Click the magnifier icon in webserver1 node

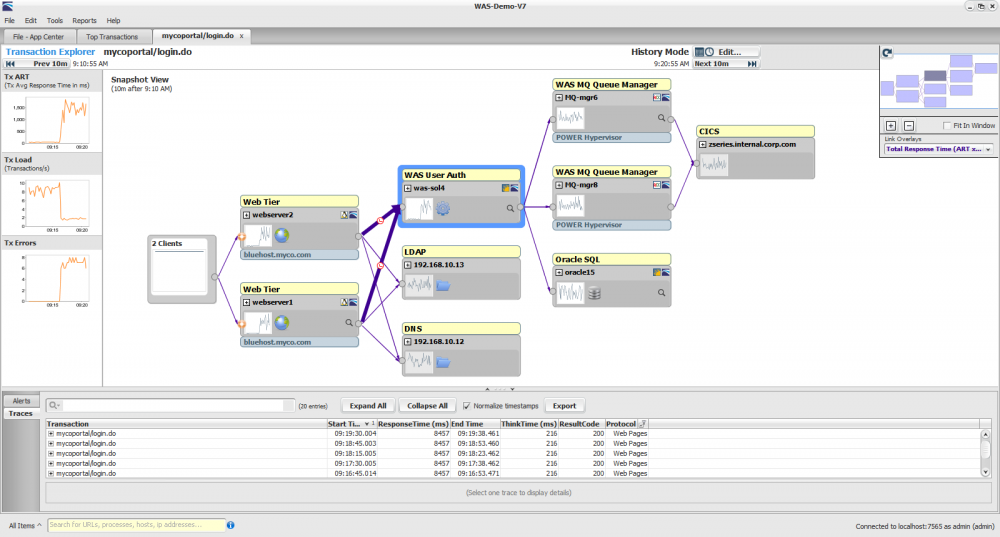point(349,323)
